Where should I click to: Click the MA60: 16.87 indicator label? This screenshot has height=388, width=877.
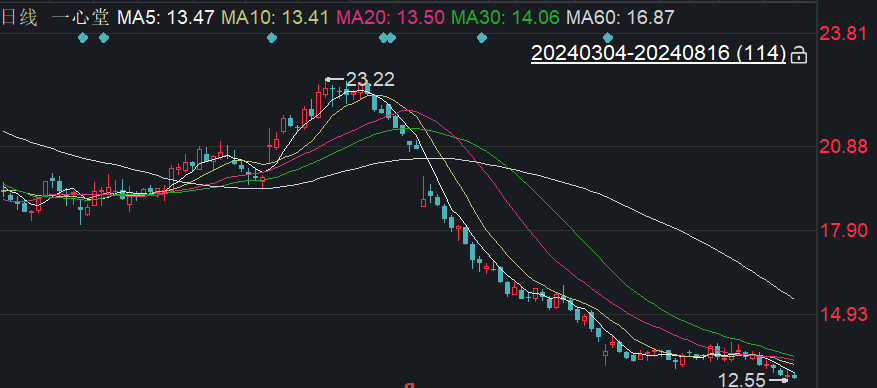click(x=620, y=17)
